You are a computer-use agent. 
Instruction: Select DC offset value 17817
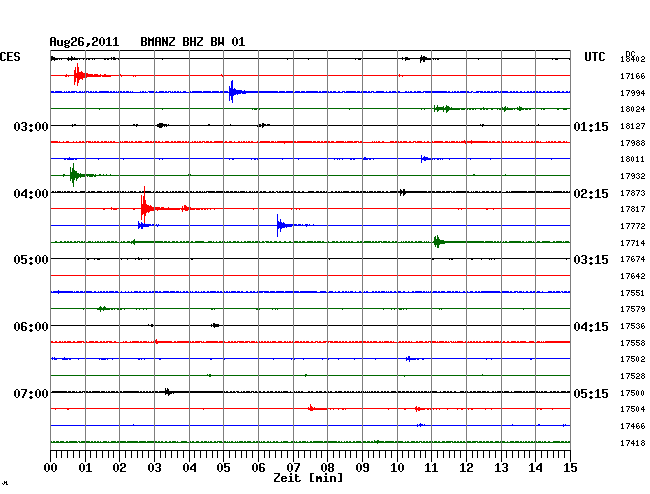633,209
